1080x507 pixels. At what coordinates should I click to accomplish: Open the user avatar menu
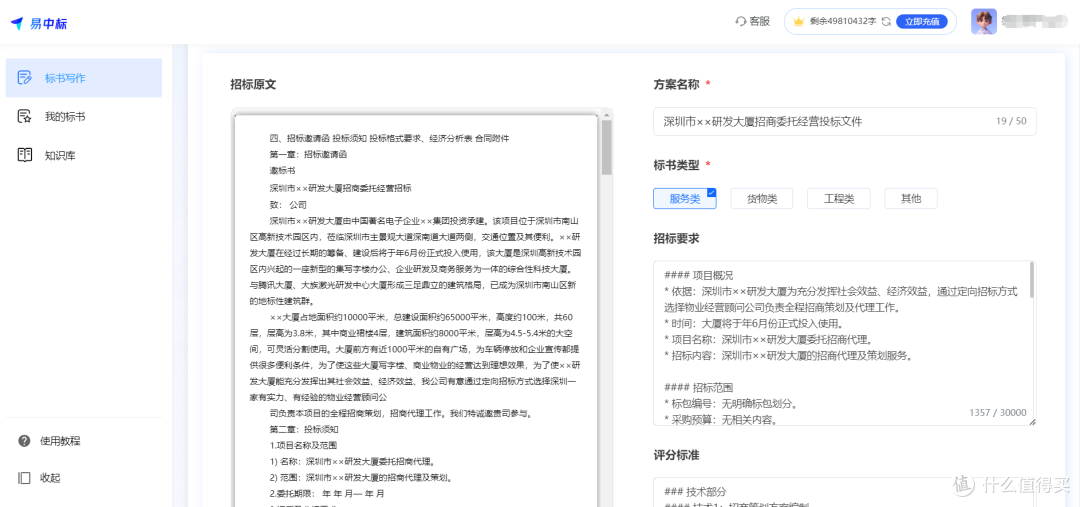pyautogui.click(x=984, y=21)
